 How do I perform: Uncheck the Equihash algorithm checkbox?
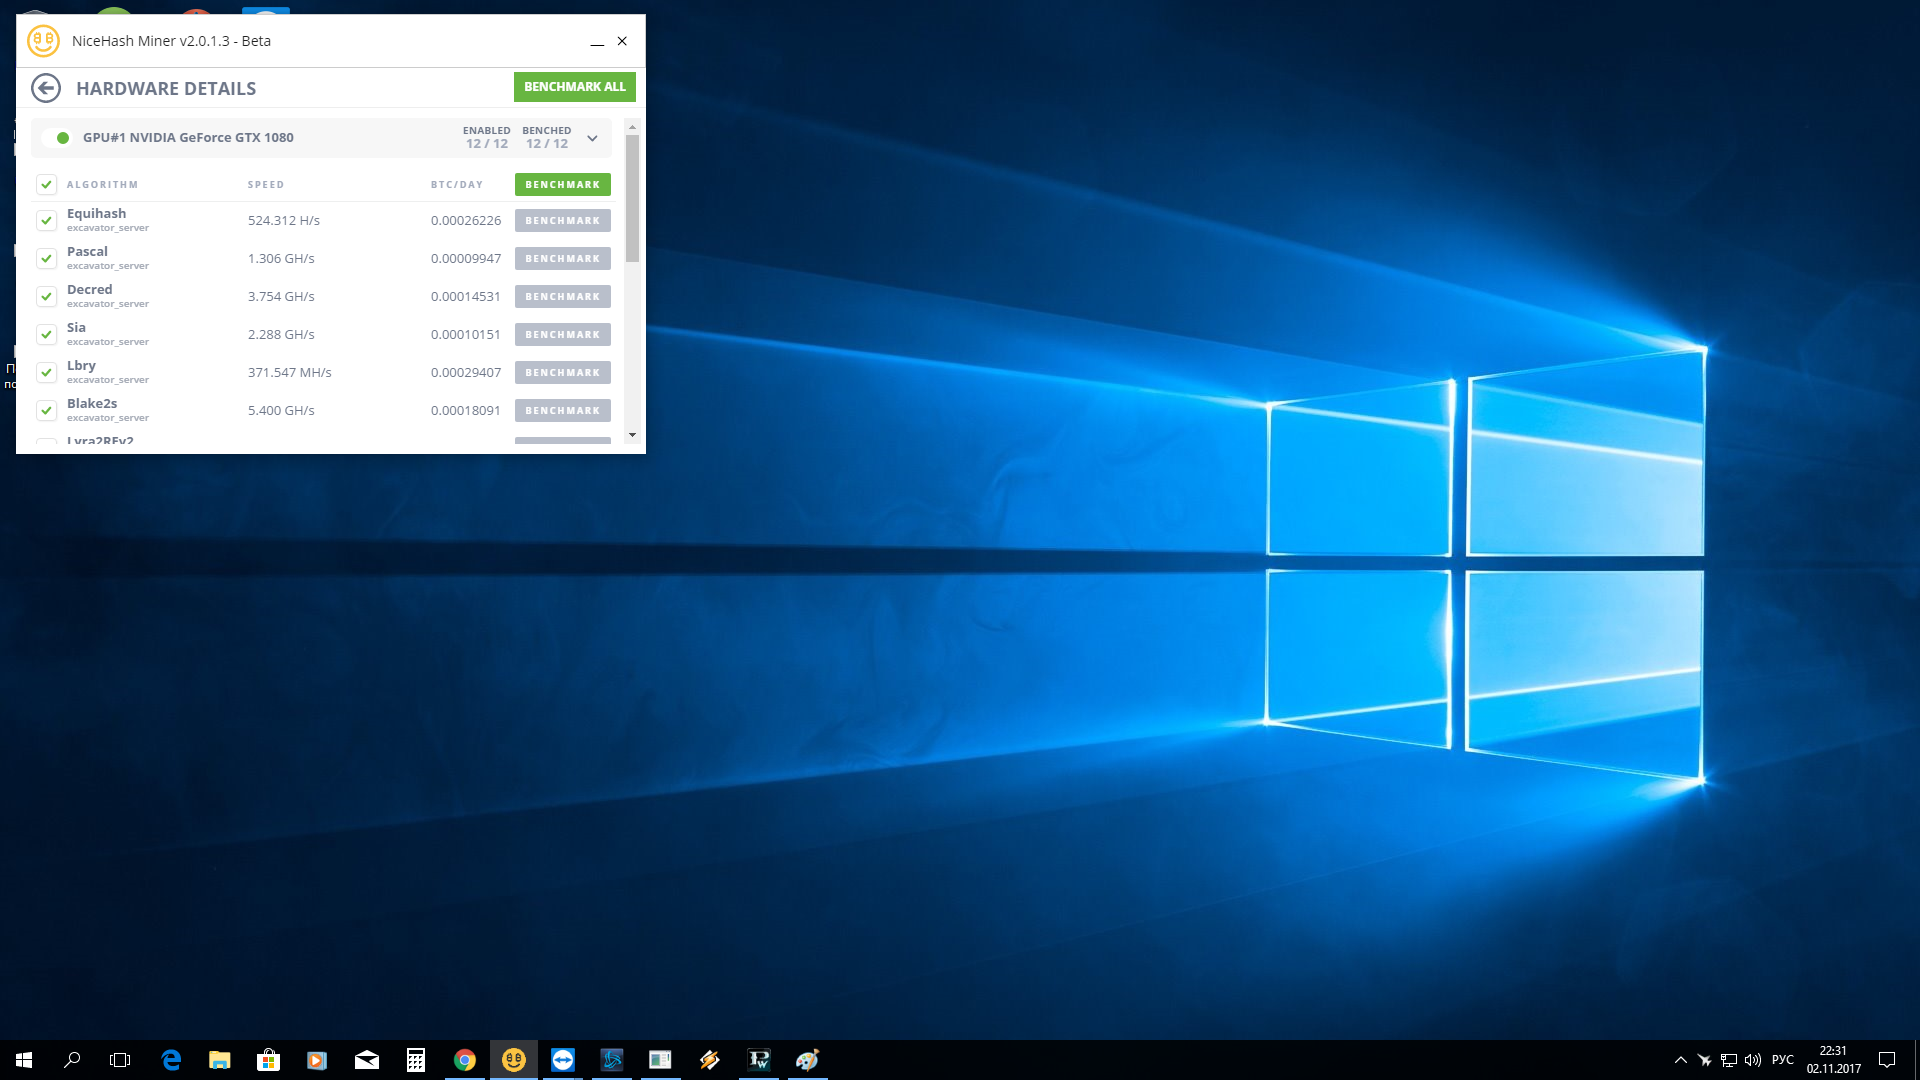point(46,221)
